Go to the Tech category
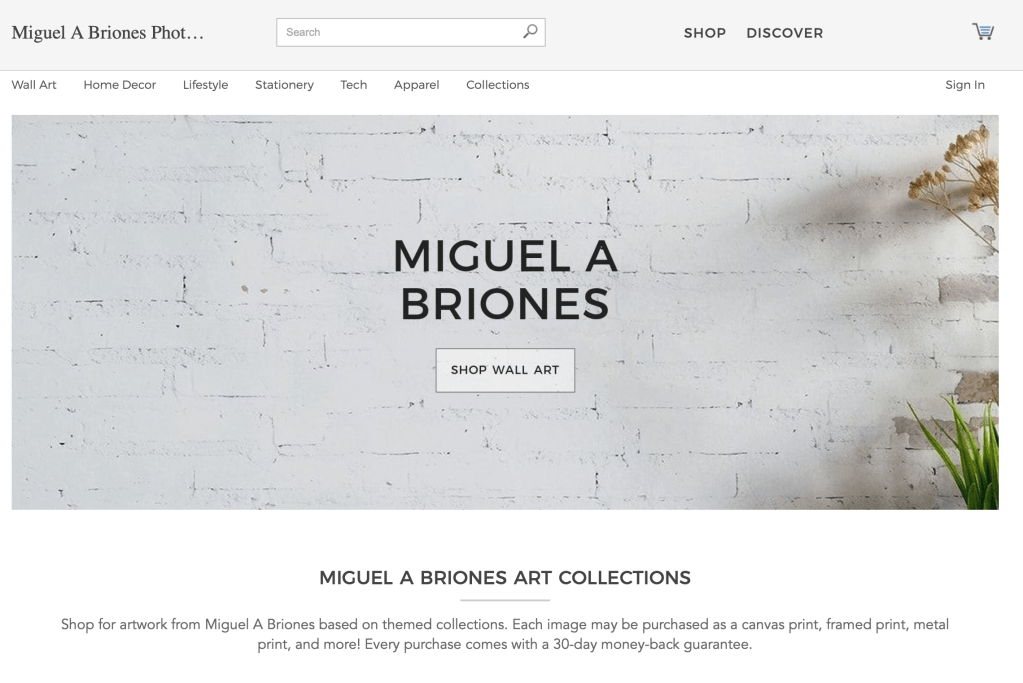The width and height of the screenshot is (1023, 683). (354, 85)
